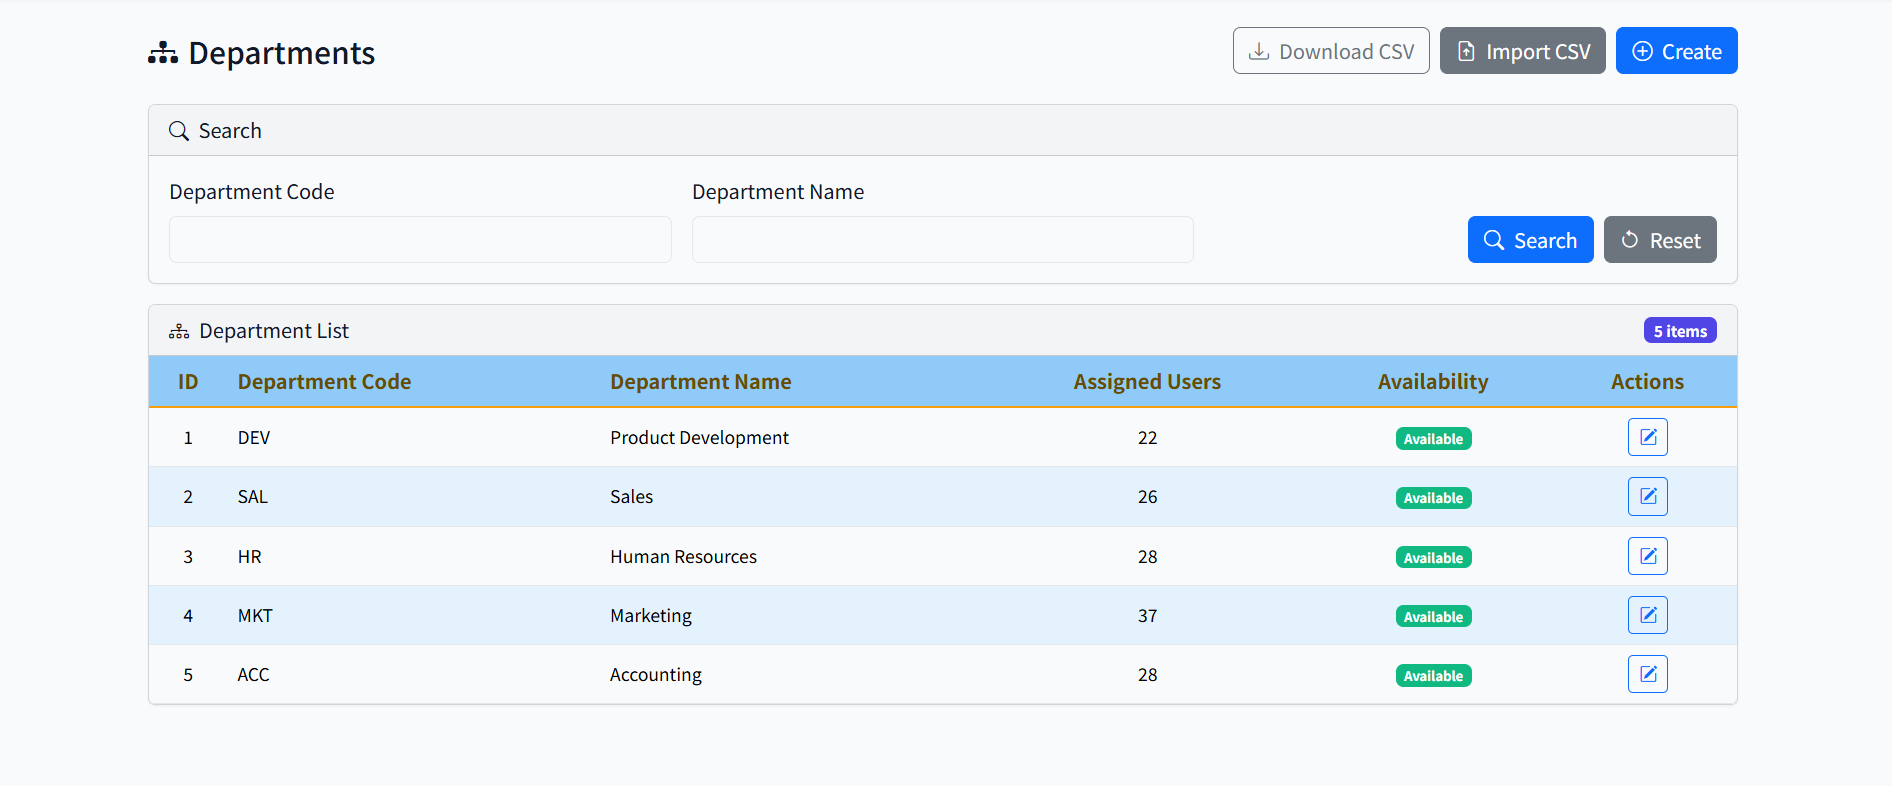The image size is (1892, 786).
Task: Edit the ACC Accounting department
Action: pyautogui.click(x=1647, y=674)
